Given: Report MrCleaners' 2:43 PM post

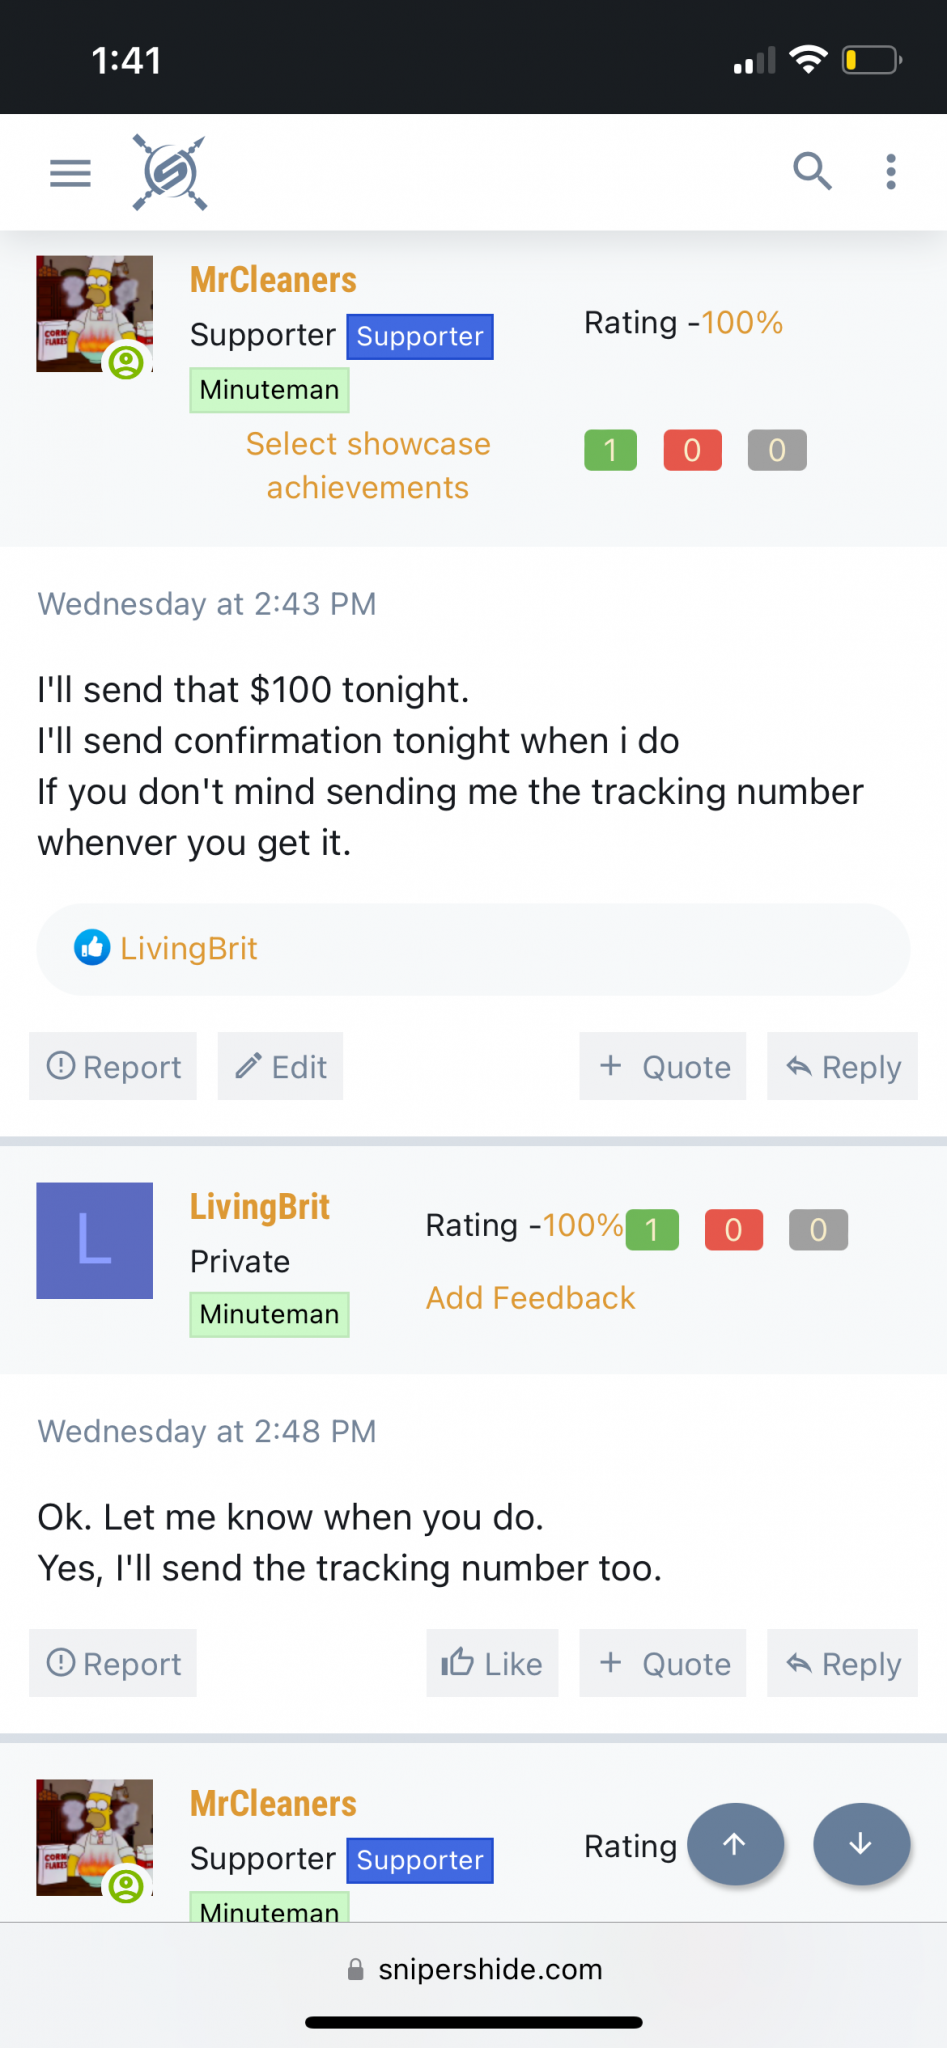Looking at the screenshot, I should click(x=113, y=1067).
